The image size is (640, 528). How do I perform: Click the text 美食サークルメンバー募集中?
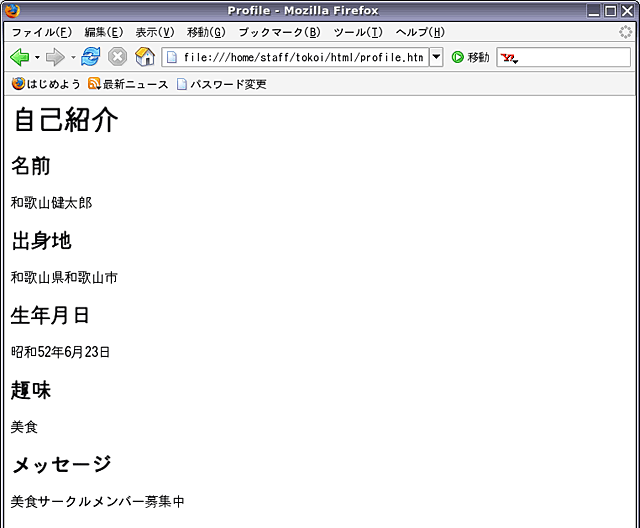tap(98, 501)
